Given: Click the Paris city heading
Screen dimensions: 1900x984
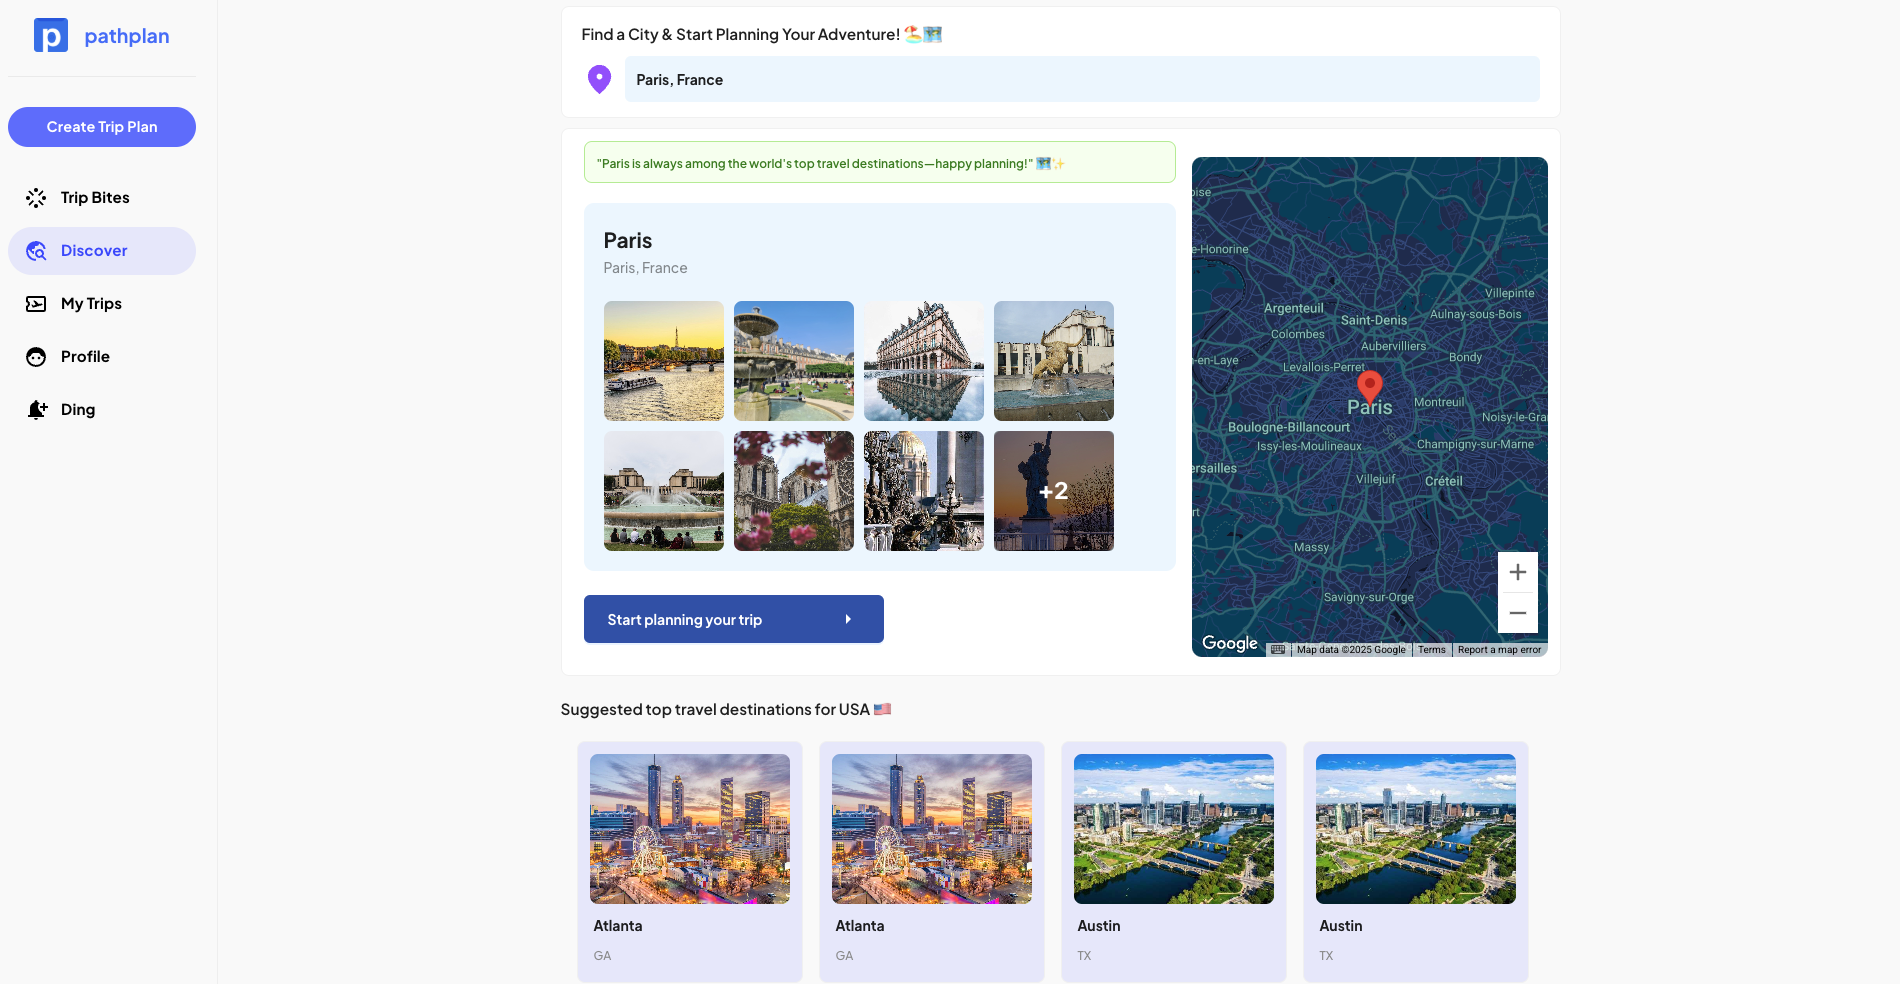Looking at the screenshot, I should point(628,241).
